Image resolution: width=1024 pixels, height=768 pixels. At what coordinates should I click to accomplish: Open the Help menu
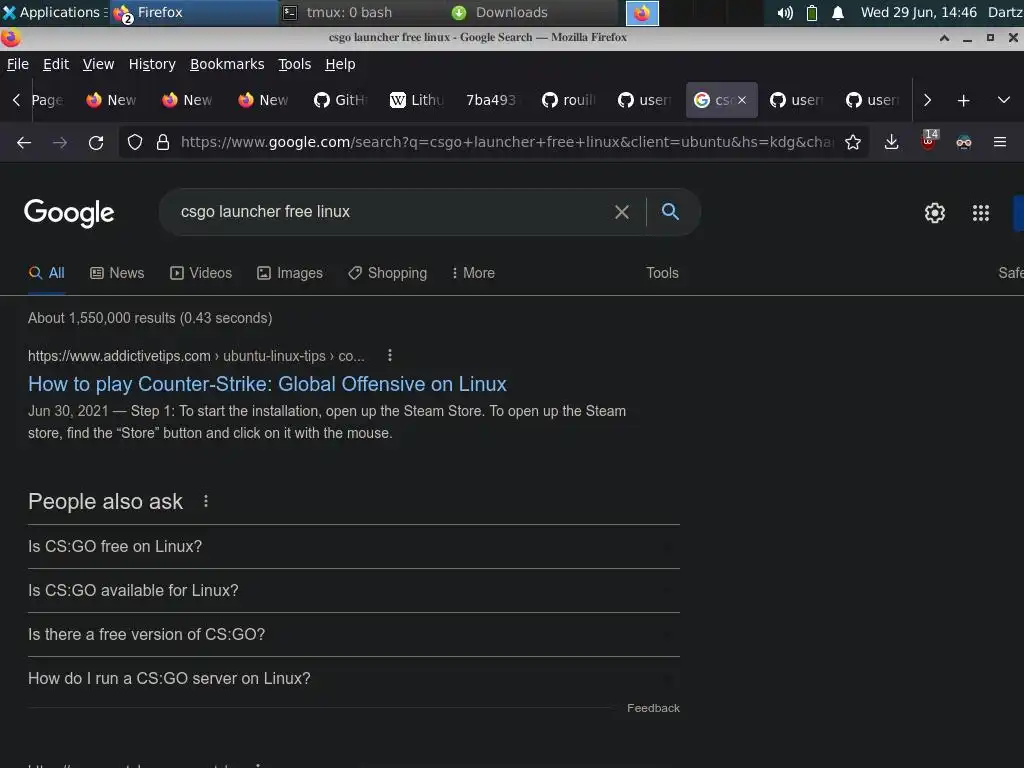click(x=340, y=64)
